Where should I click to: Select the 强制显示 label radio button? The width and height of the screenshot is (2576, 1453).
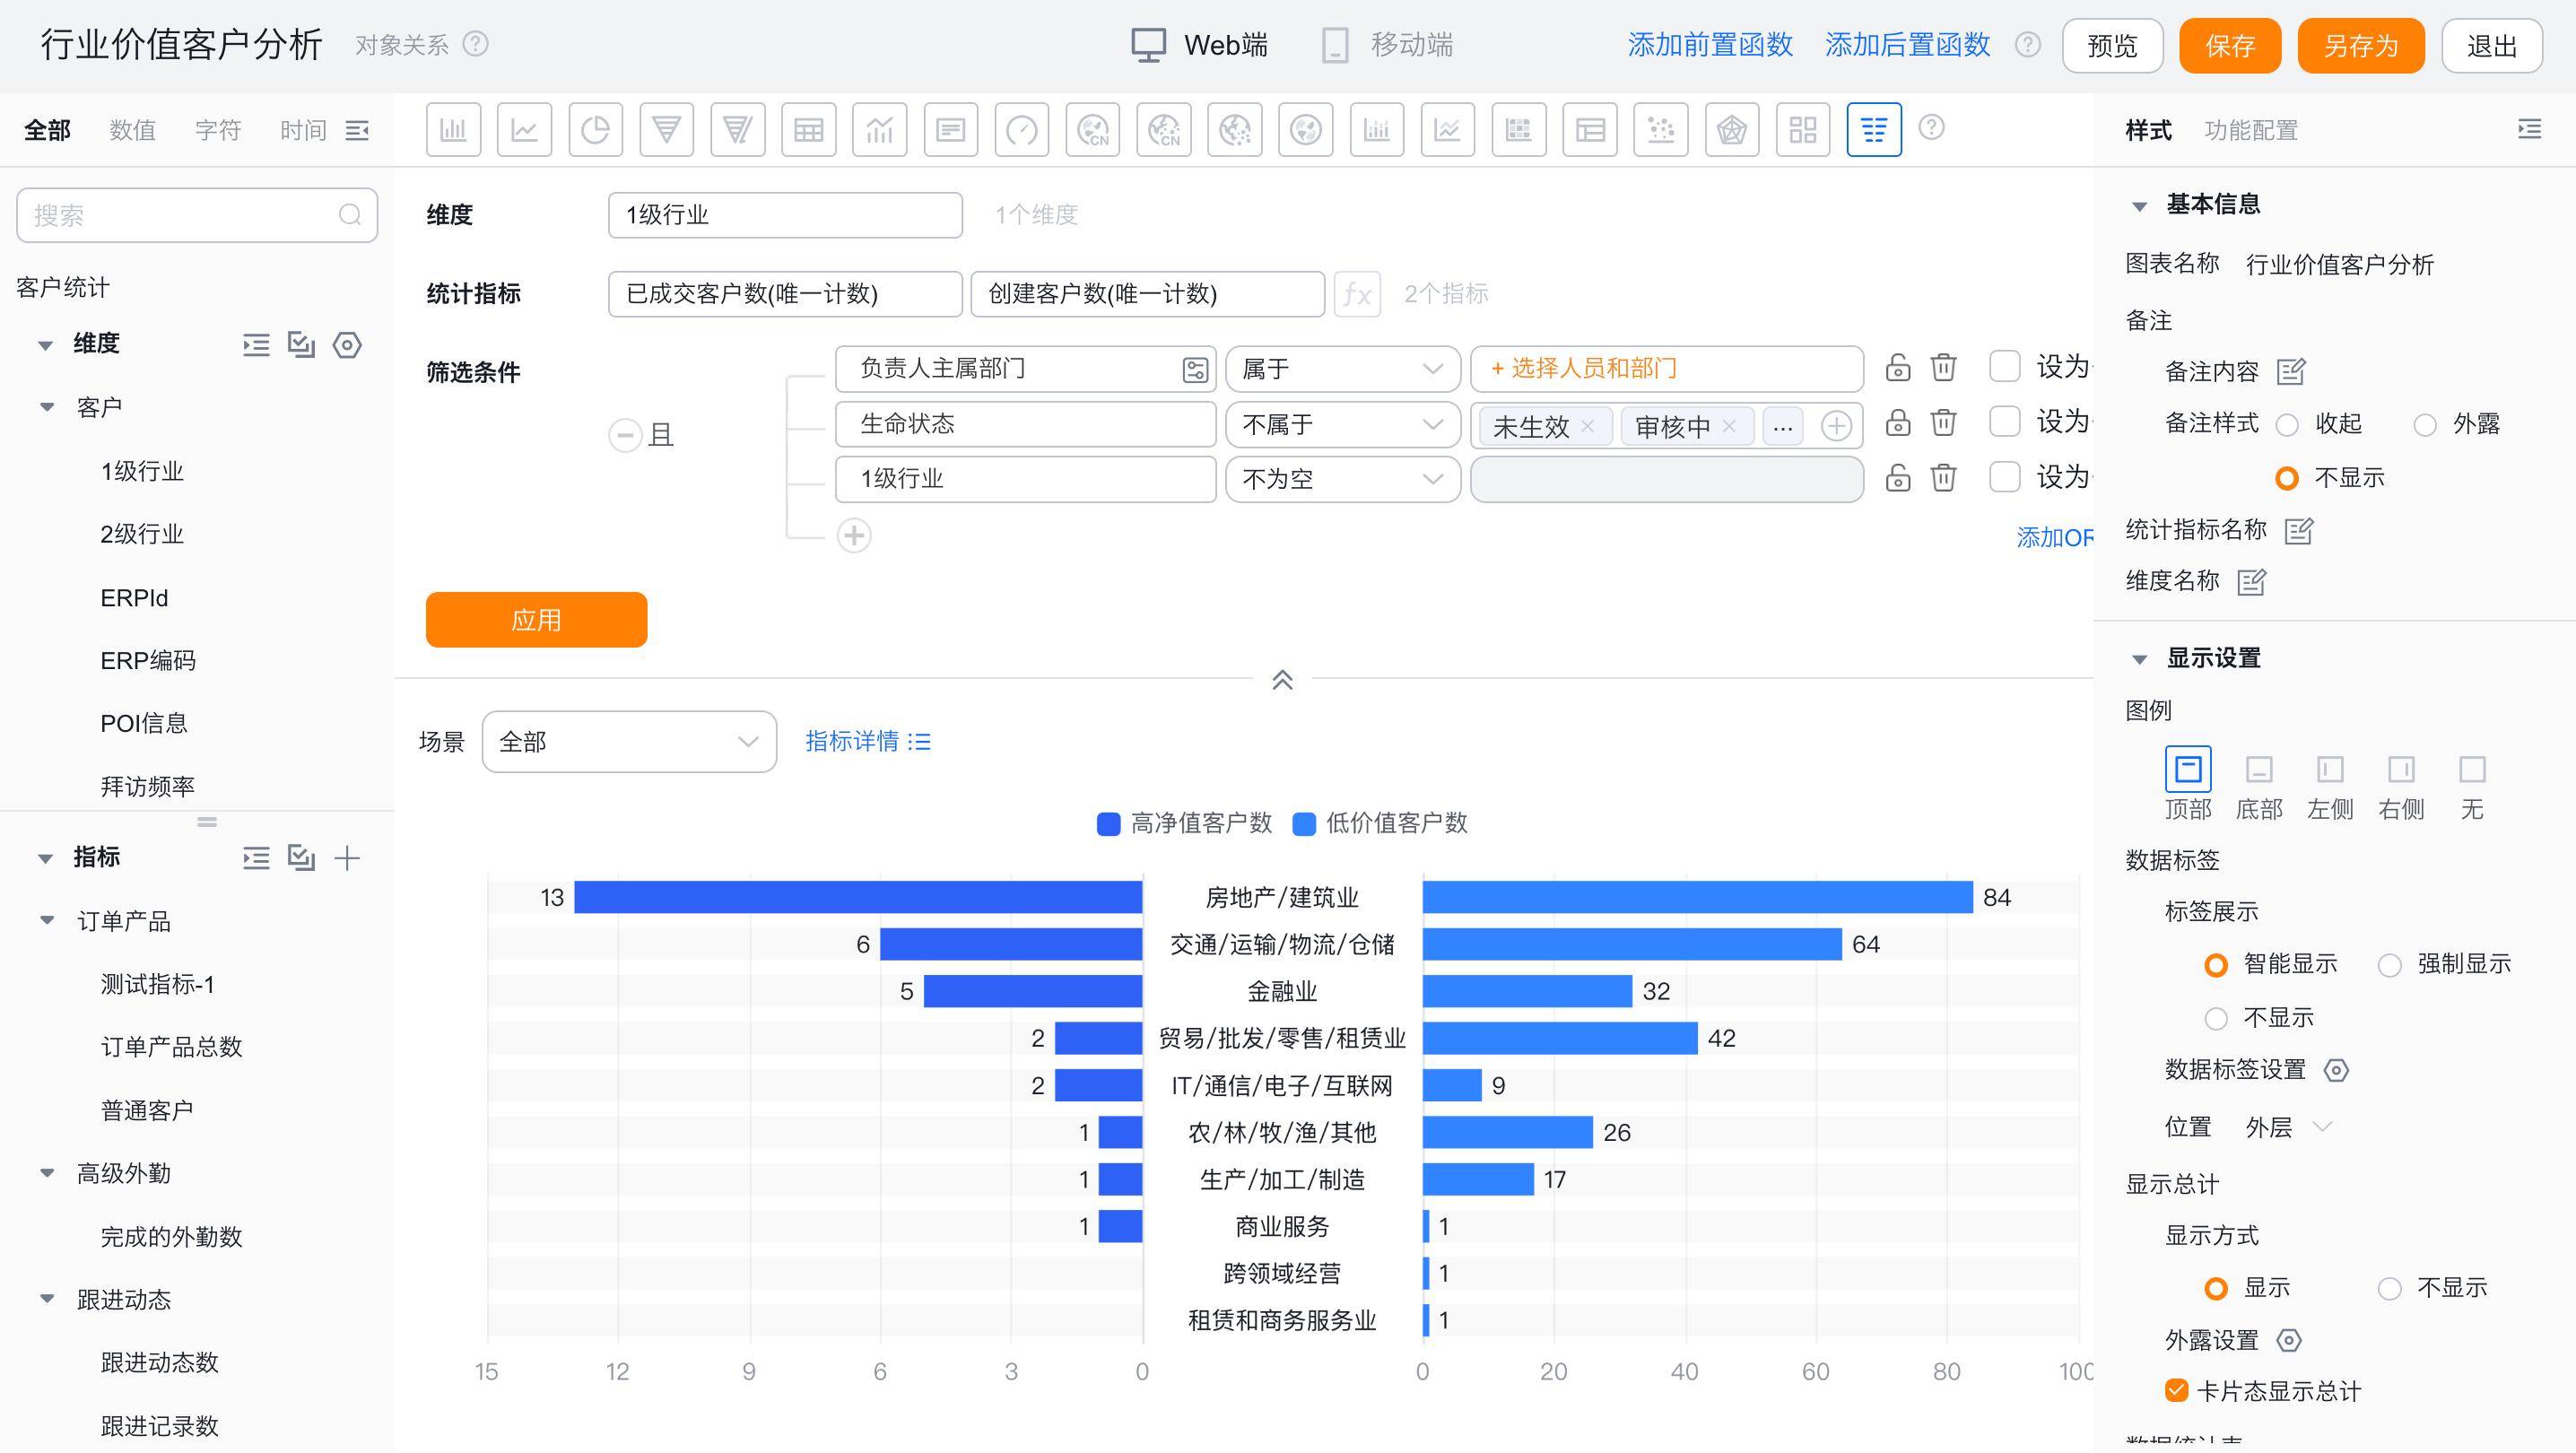(x=2389, y=965)
